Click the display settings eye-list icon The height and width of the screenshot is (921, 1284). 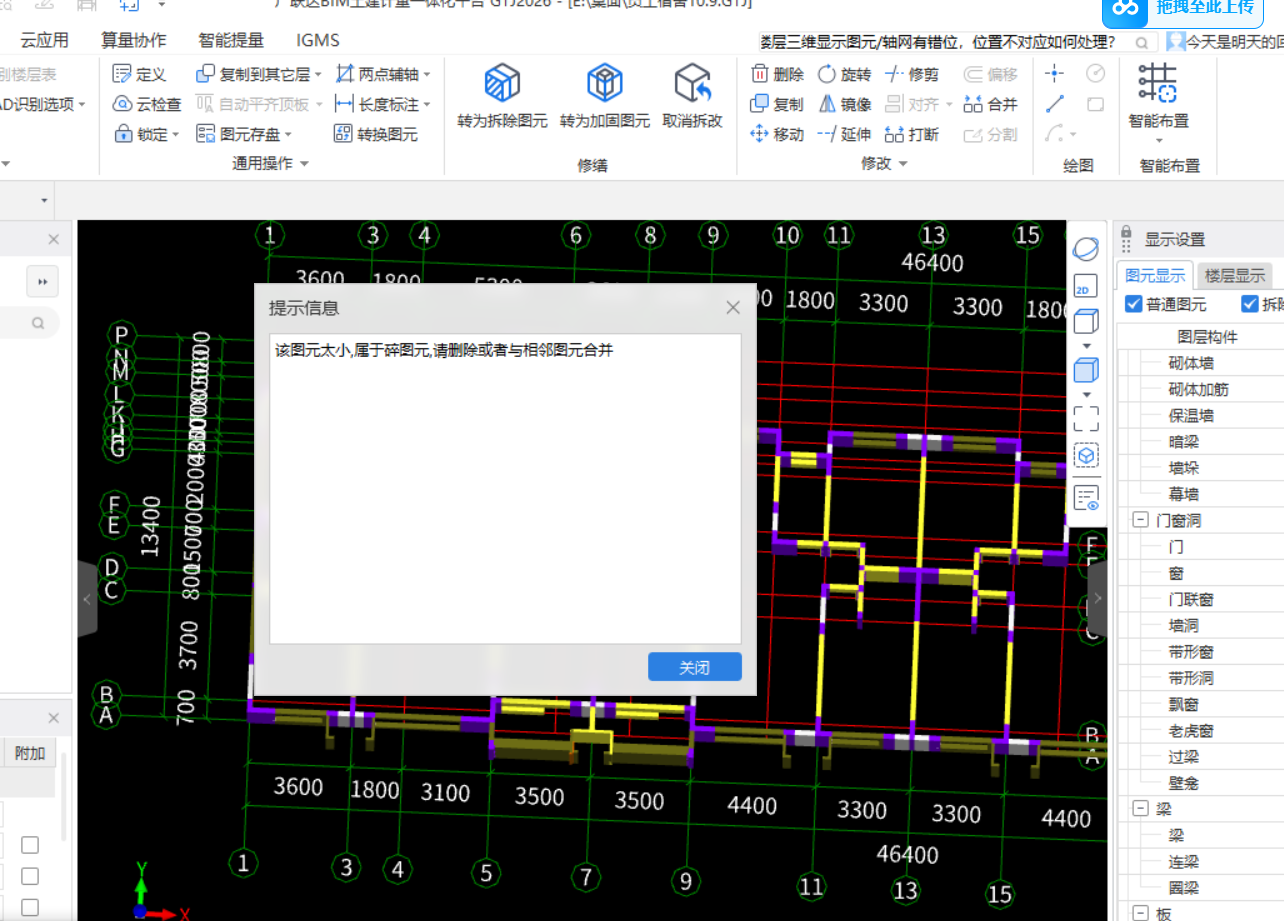point(1085,497)
